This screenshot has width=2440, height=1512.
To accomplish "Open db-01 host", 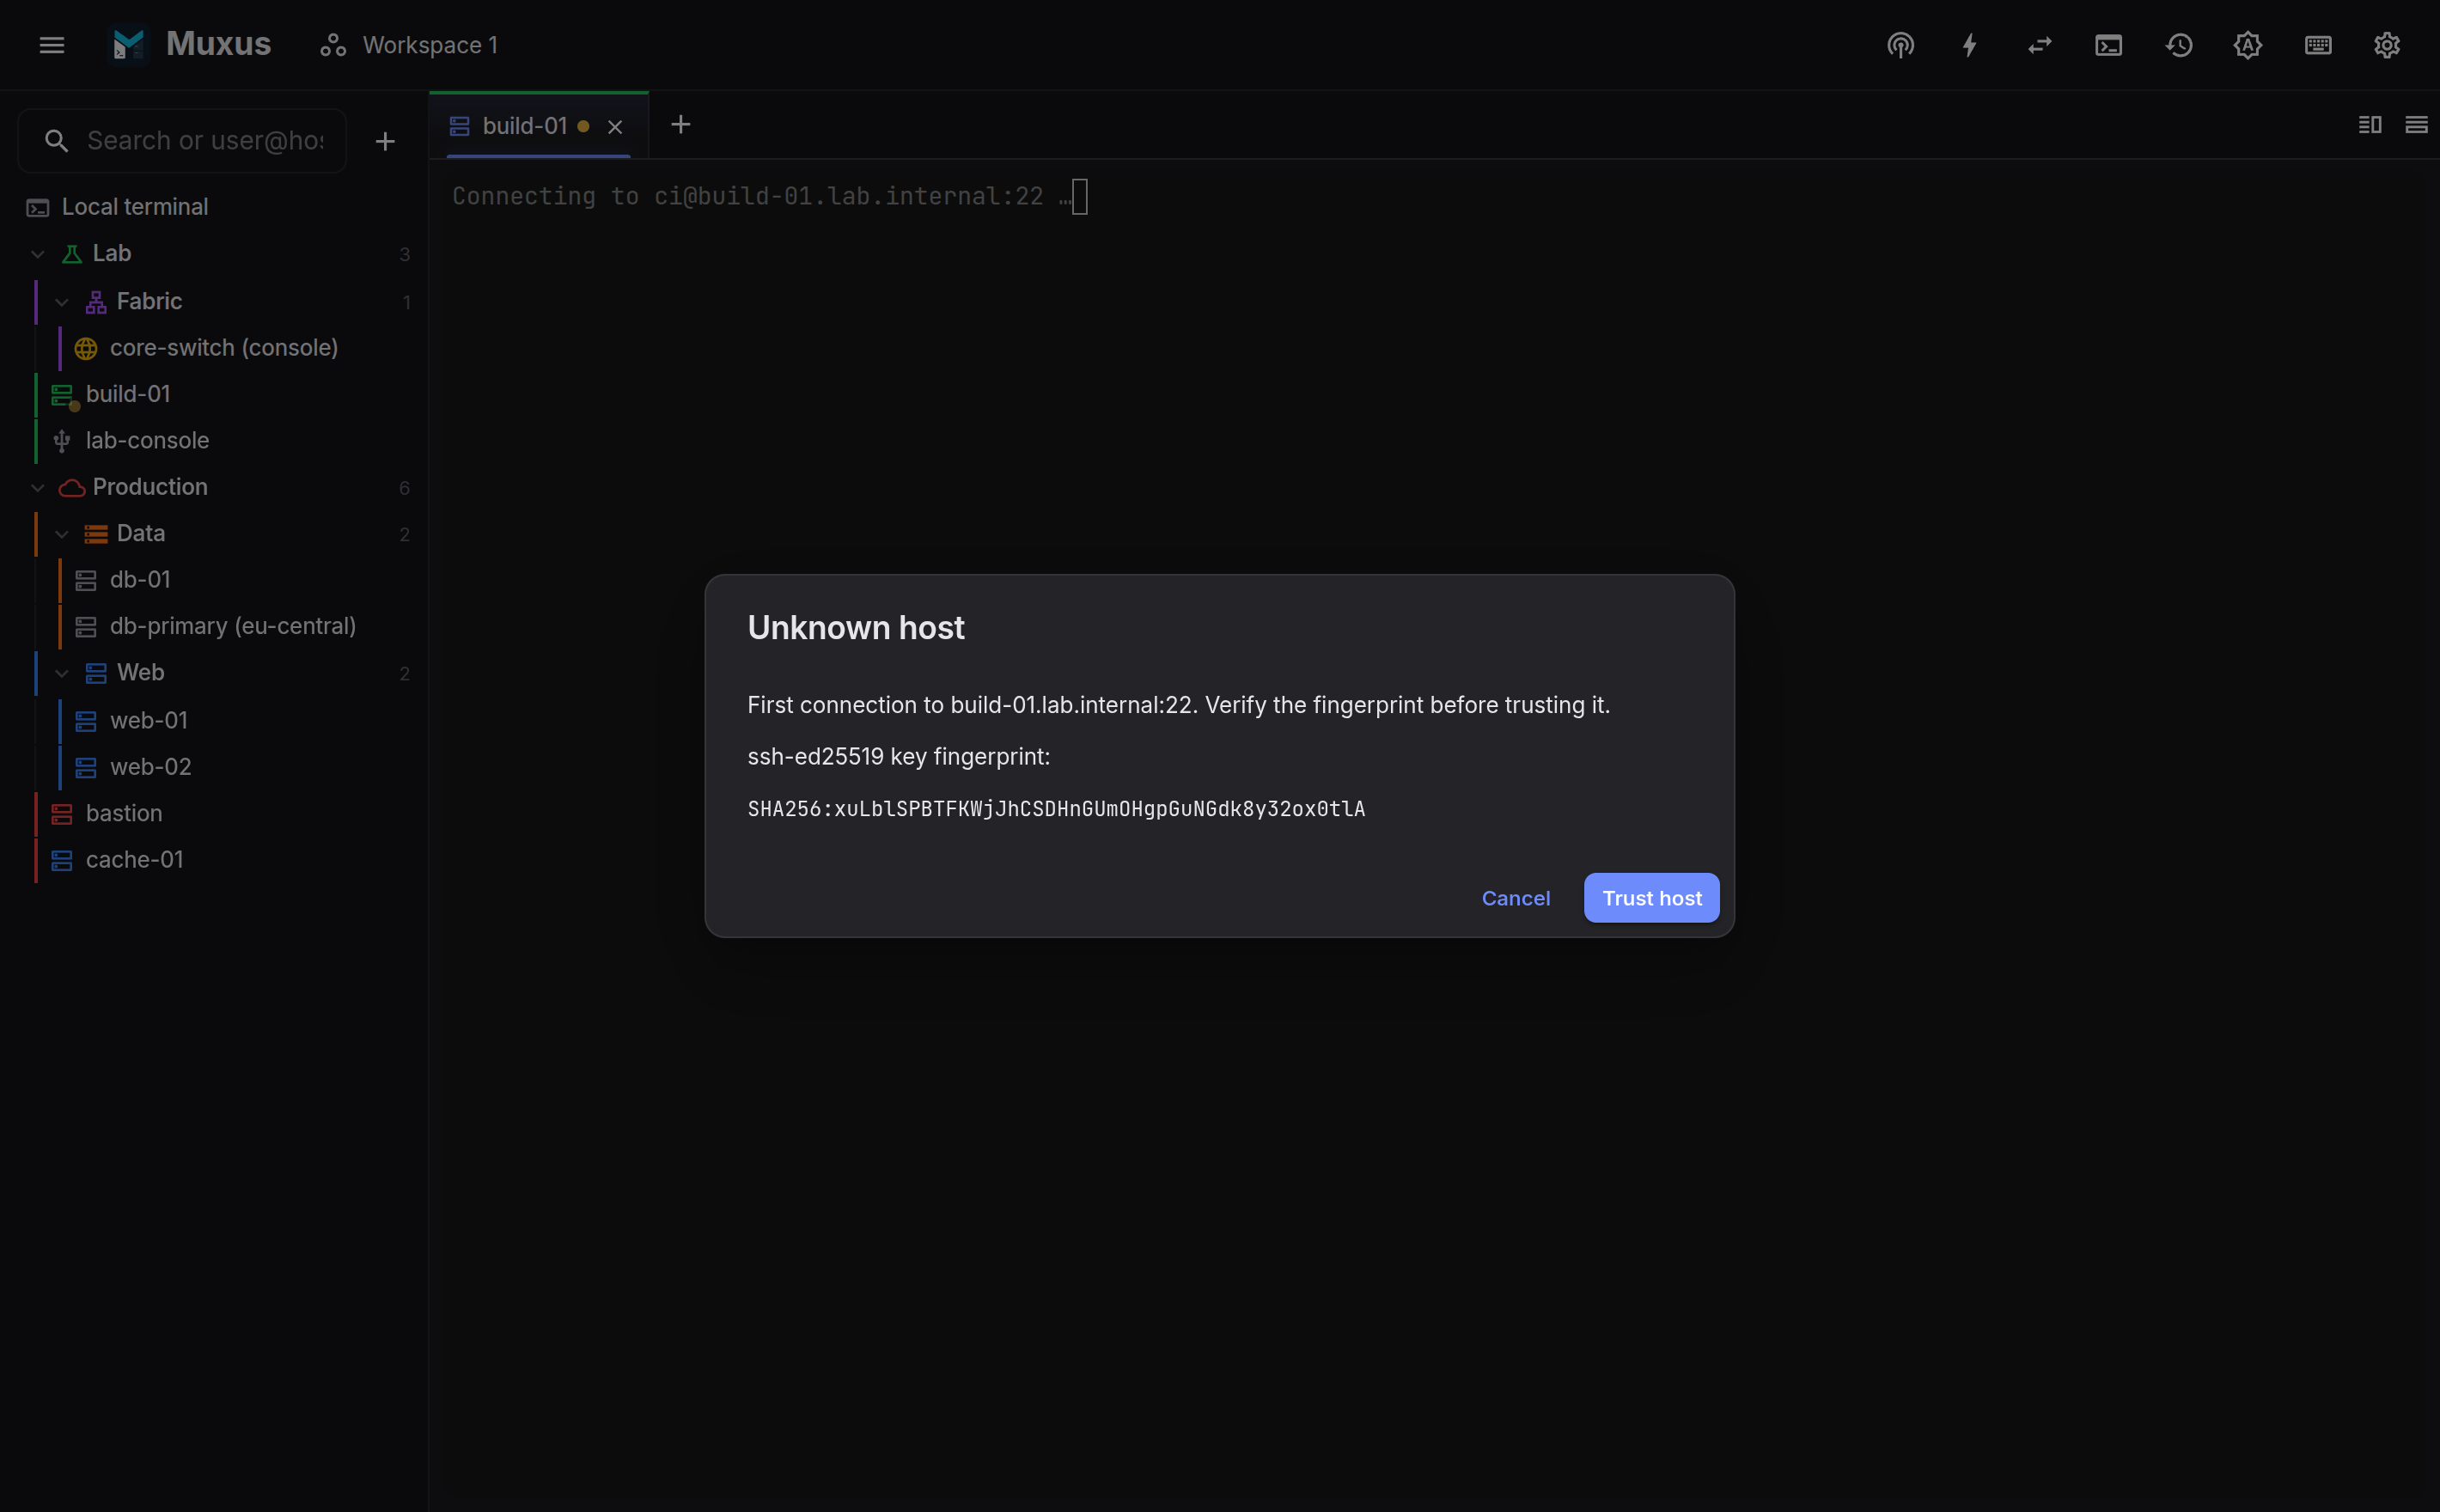I will pos(140,580).
